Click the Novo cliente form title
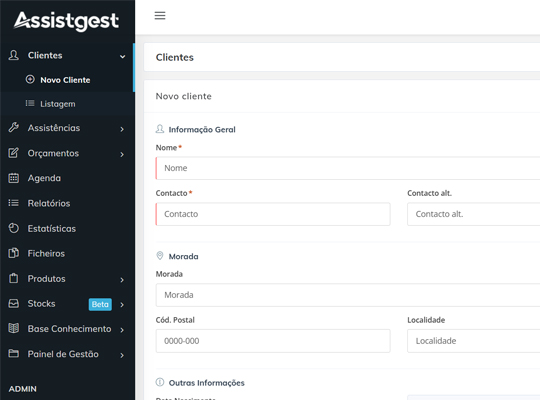The width and height of the screenshot is (540, 400). 184,96
